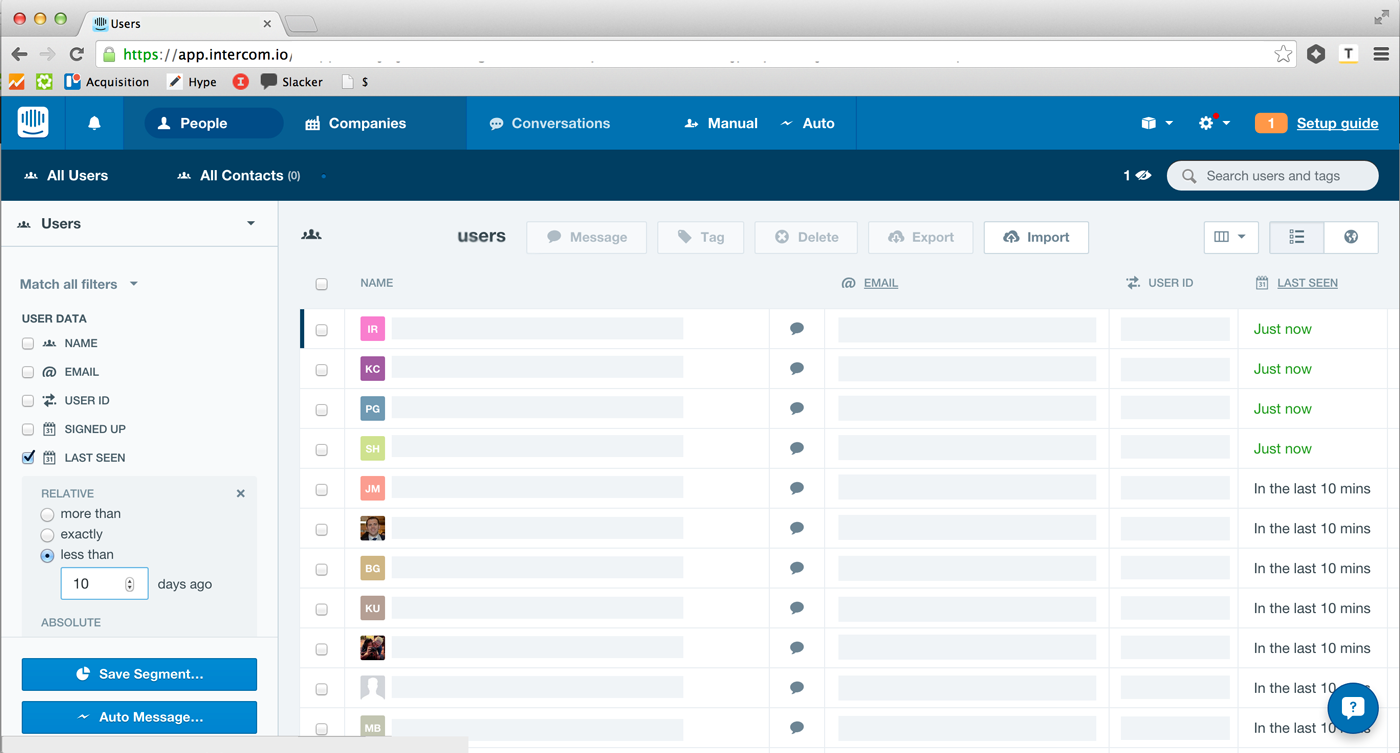The height and width of the screenshot is (753, 1400).
Task: Switch to the list view of users
Action: 1296,237
